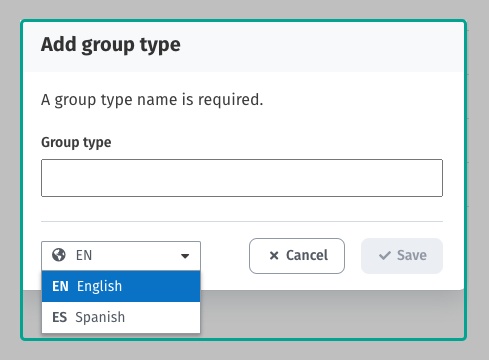Click the Add group type dialog title

point(111,45)
